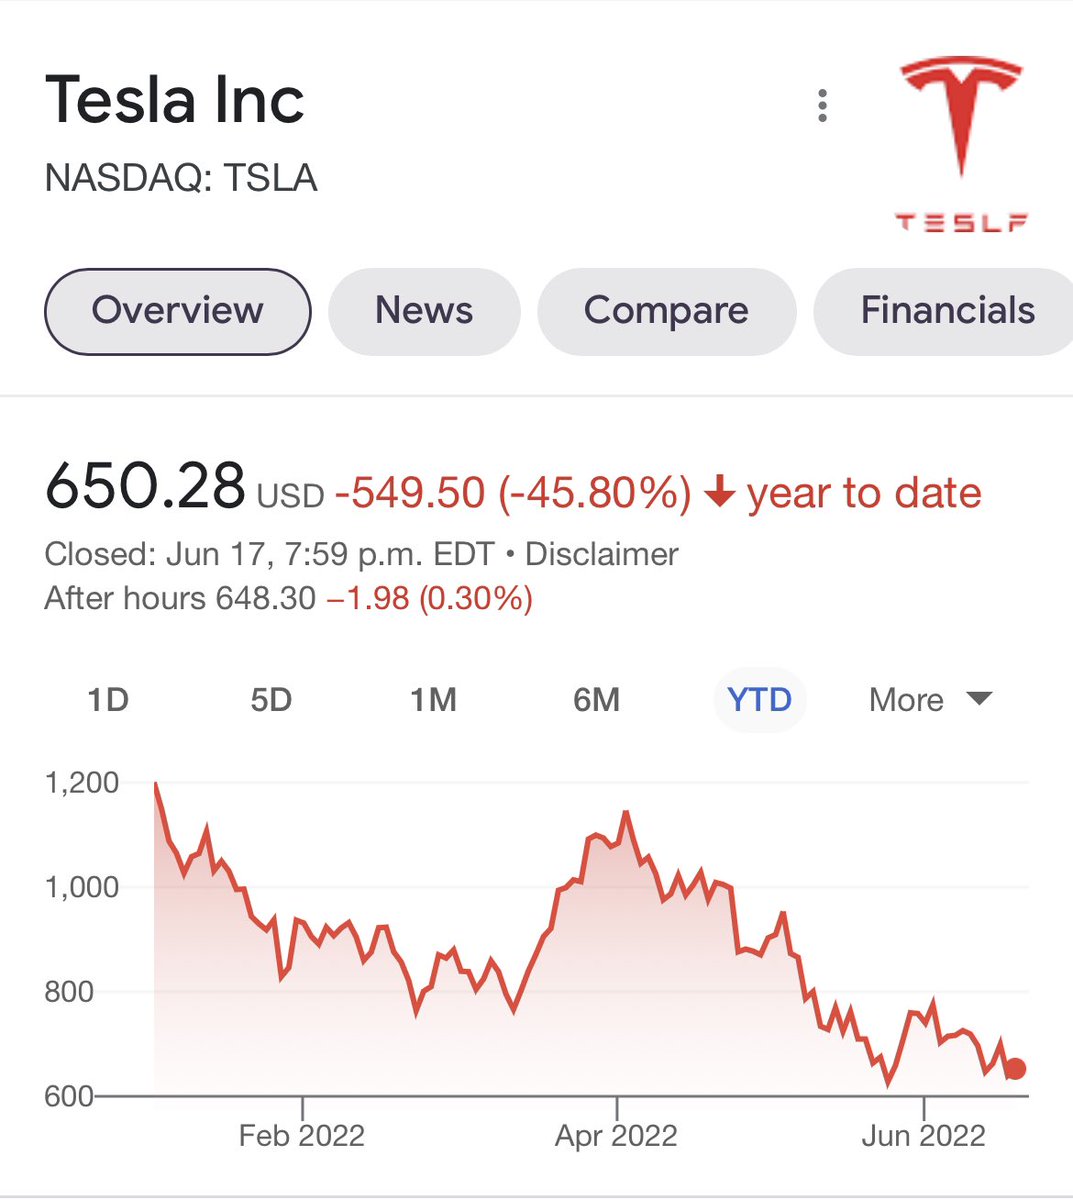Click the Tesla Inc title
The height and width of the screenshot is (1200, 1073).
click(x=175, y=100)
